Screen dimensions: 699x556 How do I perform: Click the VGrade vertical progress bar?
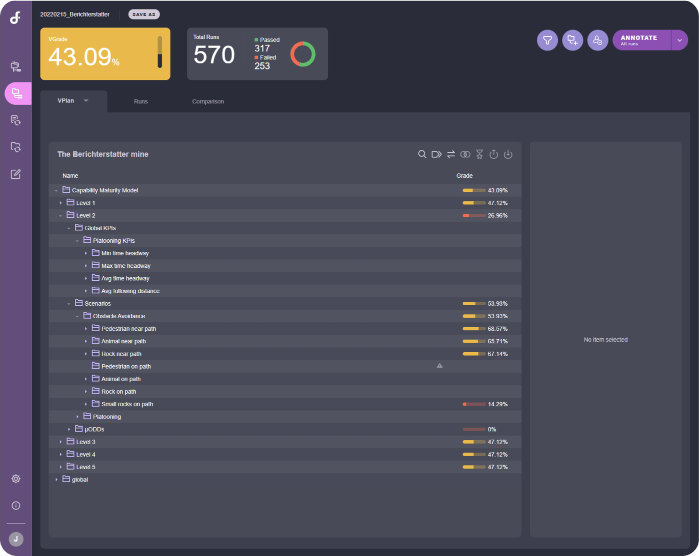[159, 53]
